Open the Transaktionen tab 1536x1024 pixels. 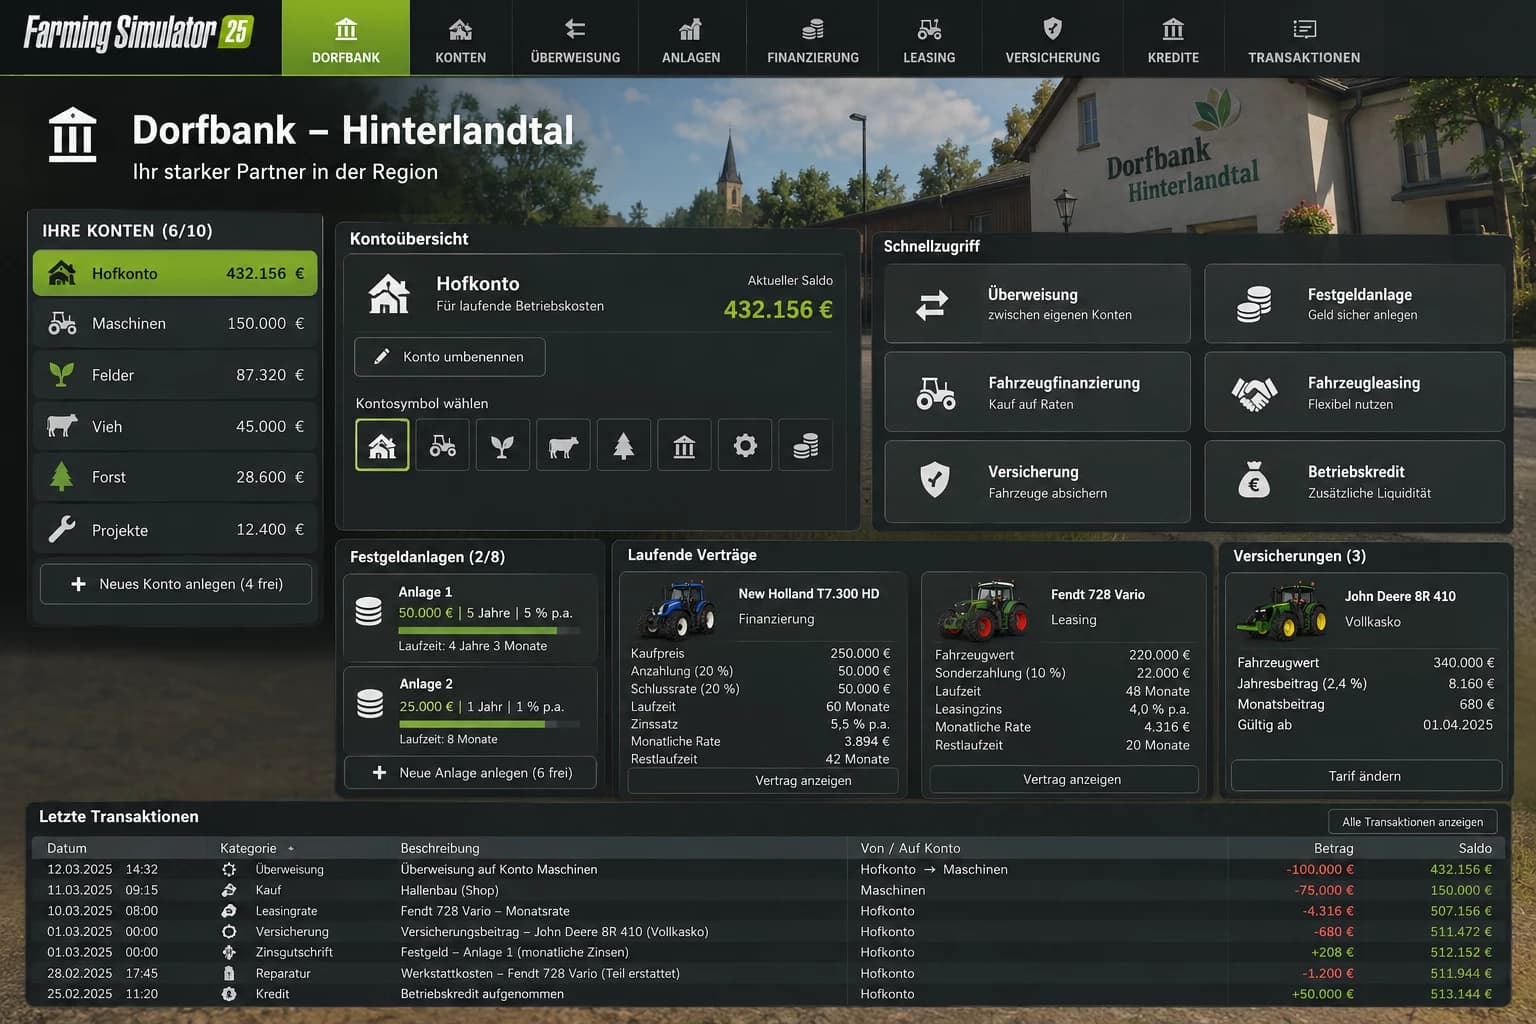click(x=1304, y=38)
